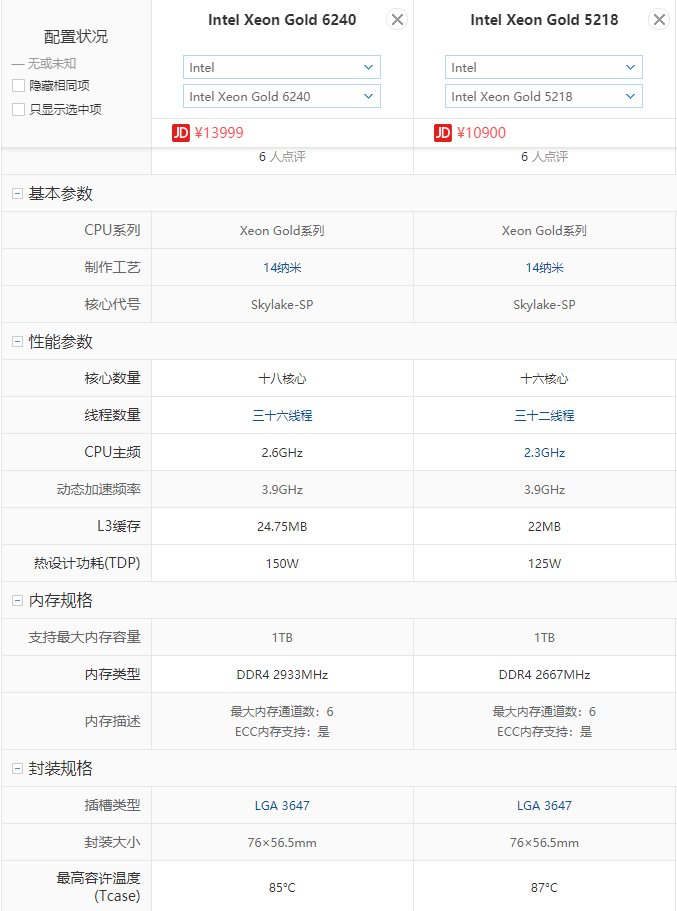Viewport: 677px width, 911px height.
Task: Click the 125W TDP value
Action: tap(545, 564)
